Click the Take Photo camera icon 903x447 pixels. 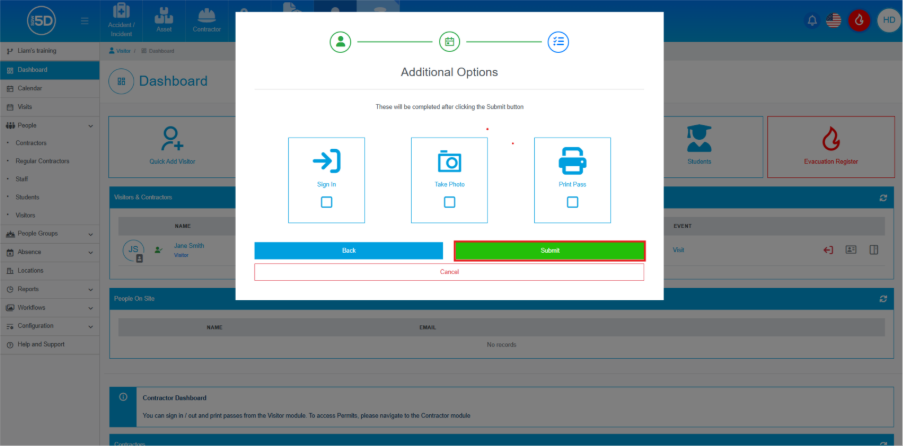(449, 161)
